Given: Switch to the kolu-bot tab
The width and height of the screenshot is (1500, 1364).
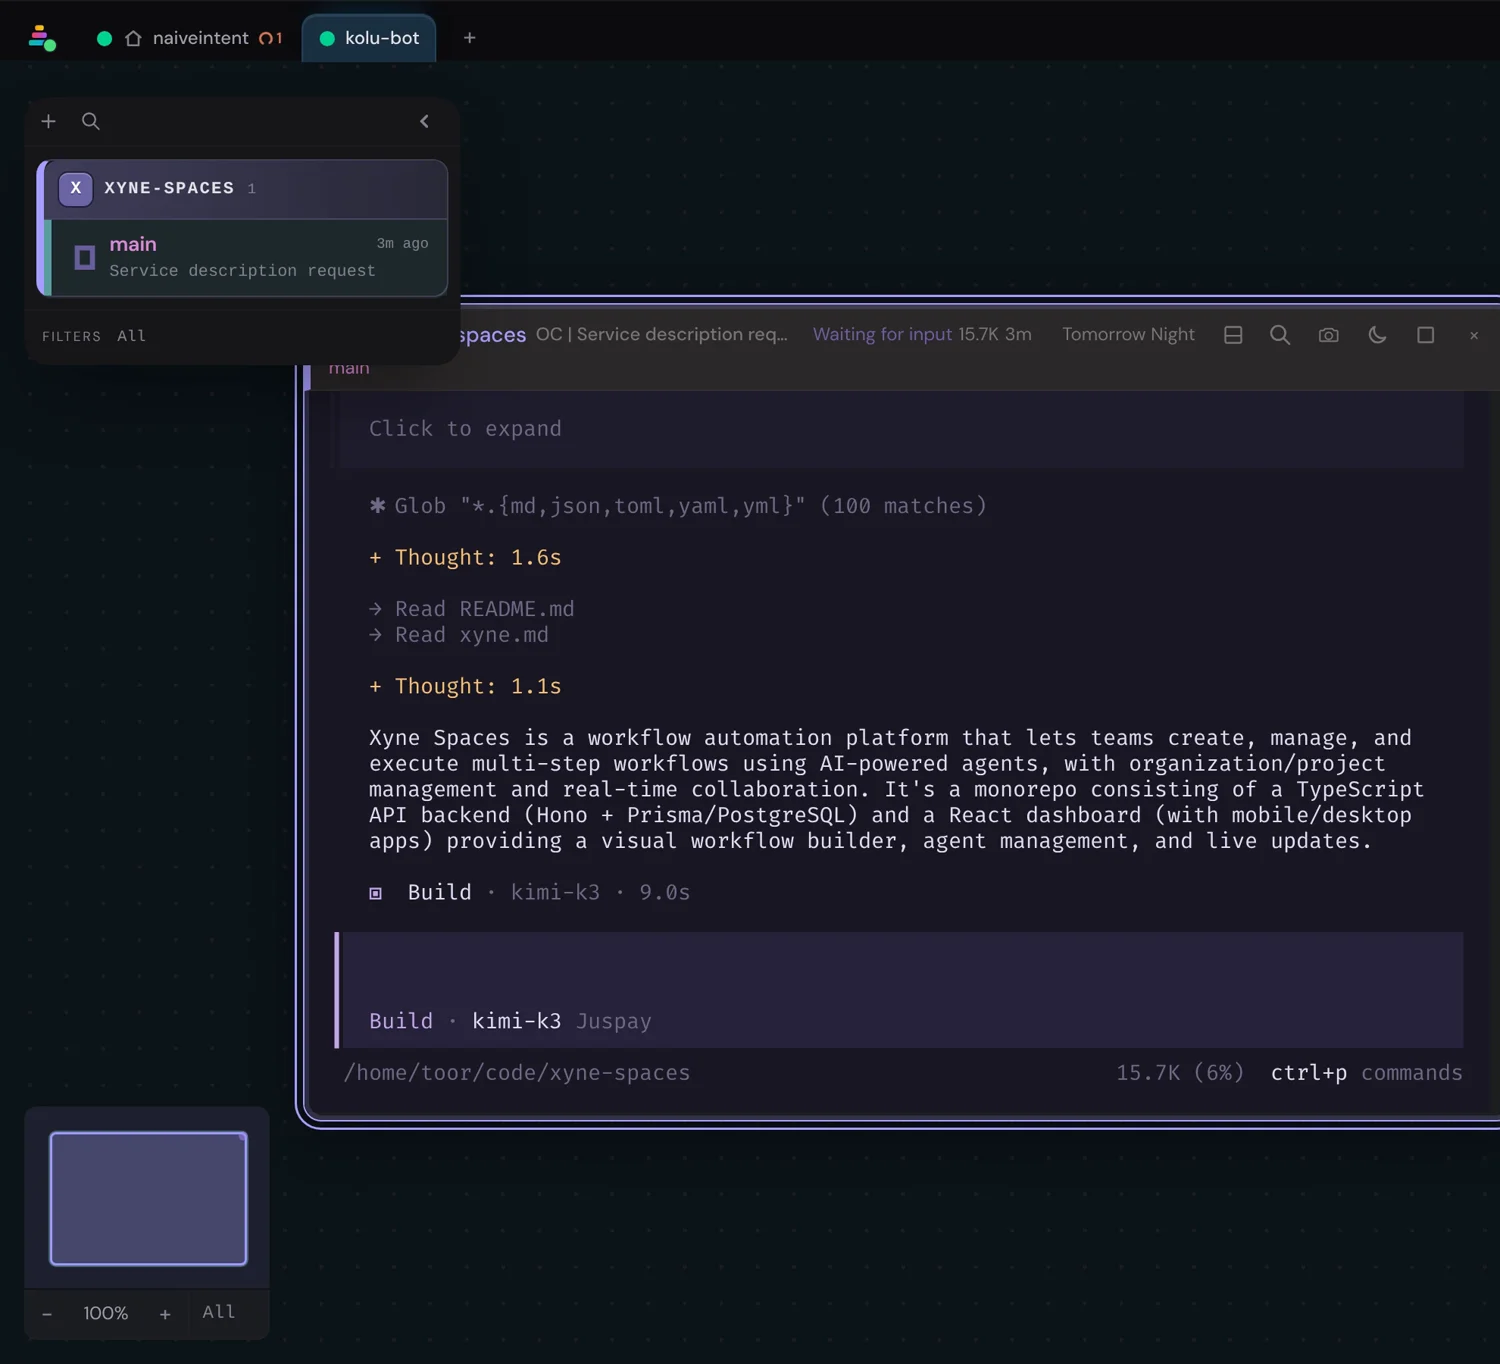Looking at the screenshot, I should coord(369,38).
